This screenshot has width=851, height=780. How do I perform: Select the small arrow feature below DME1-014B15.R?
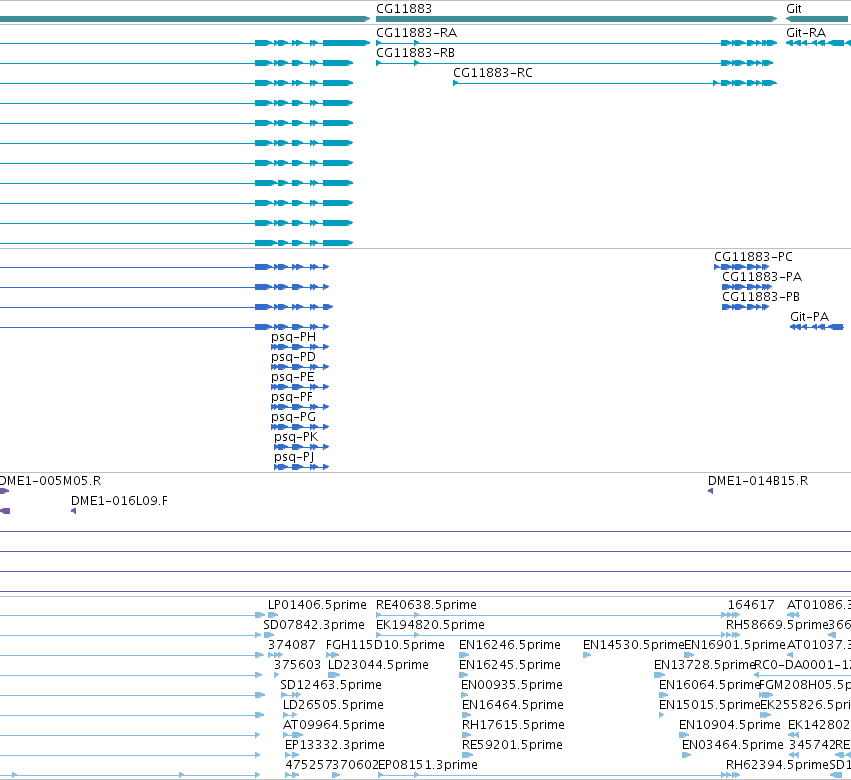pos(710,491)
